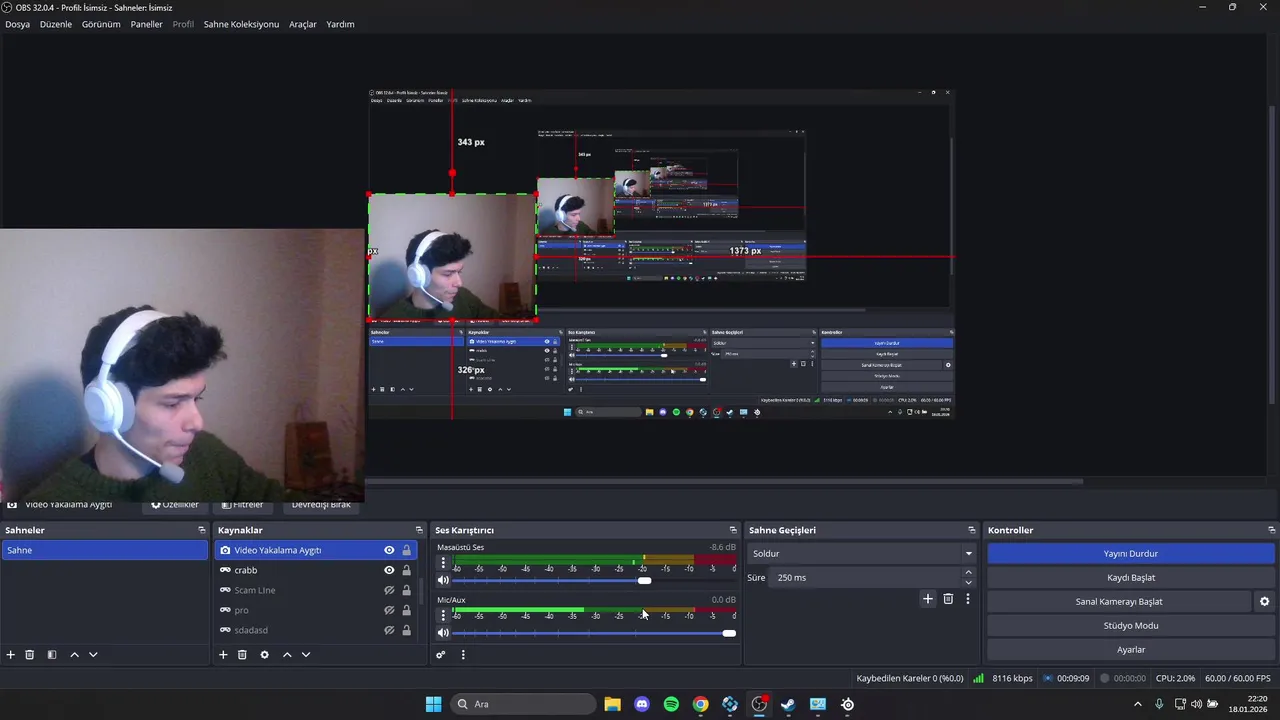Viewport: 1280px width, 720px height.
Task: Open advanced audio properties gears icon
Action: [x=440, y=655]
